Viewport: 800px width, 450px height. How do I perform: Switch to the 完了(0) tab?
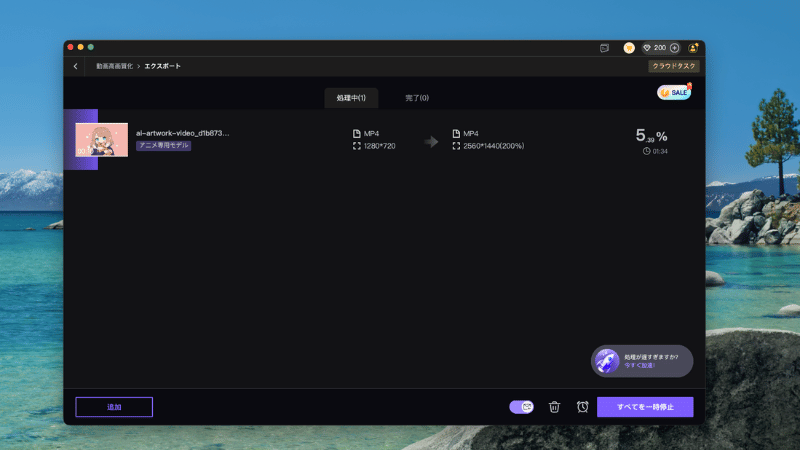tap(417, 98)
